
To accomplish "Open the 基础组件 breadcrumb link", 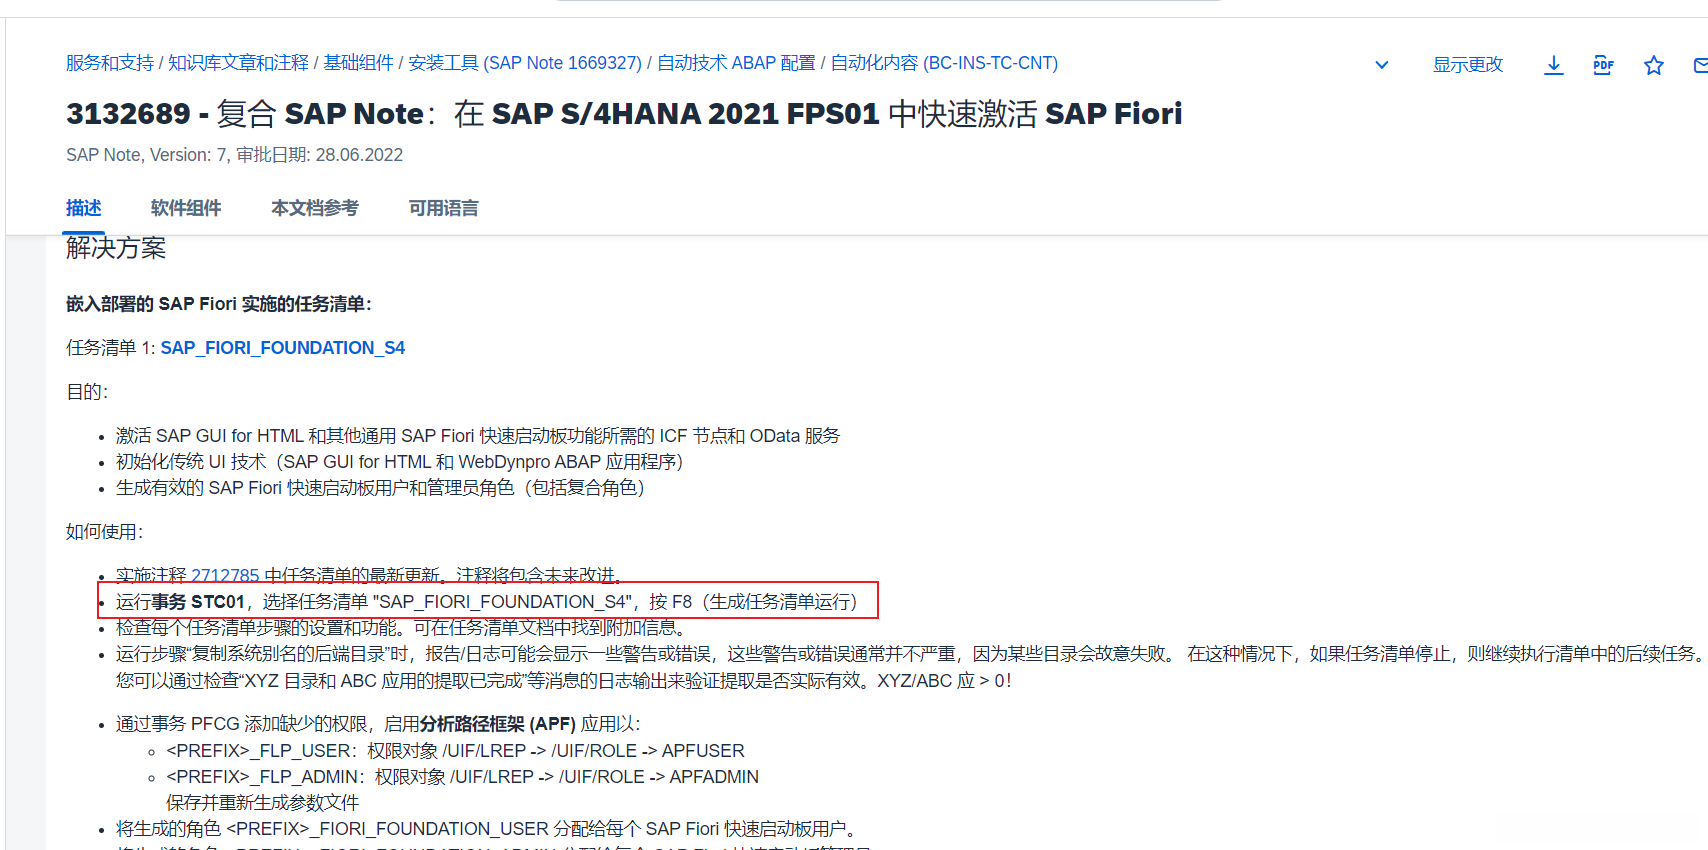I will (359, 63).
